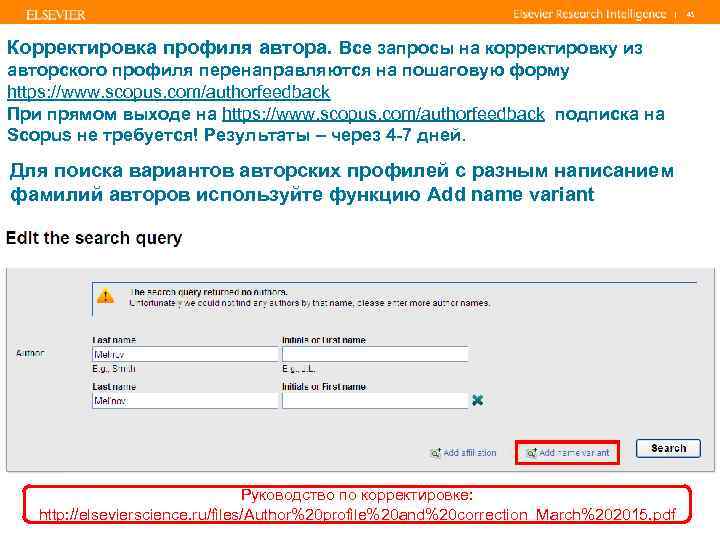Open the elsevierscience.ru correction guide PDF link

[357, 514]
